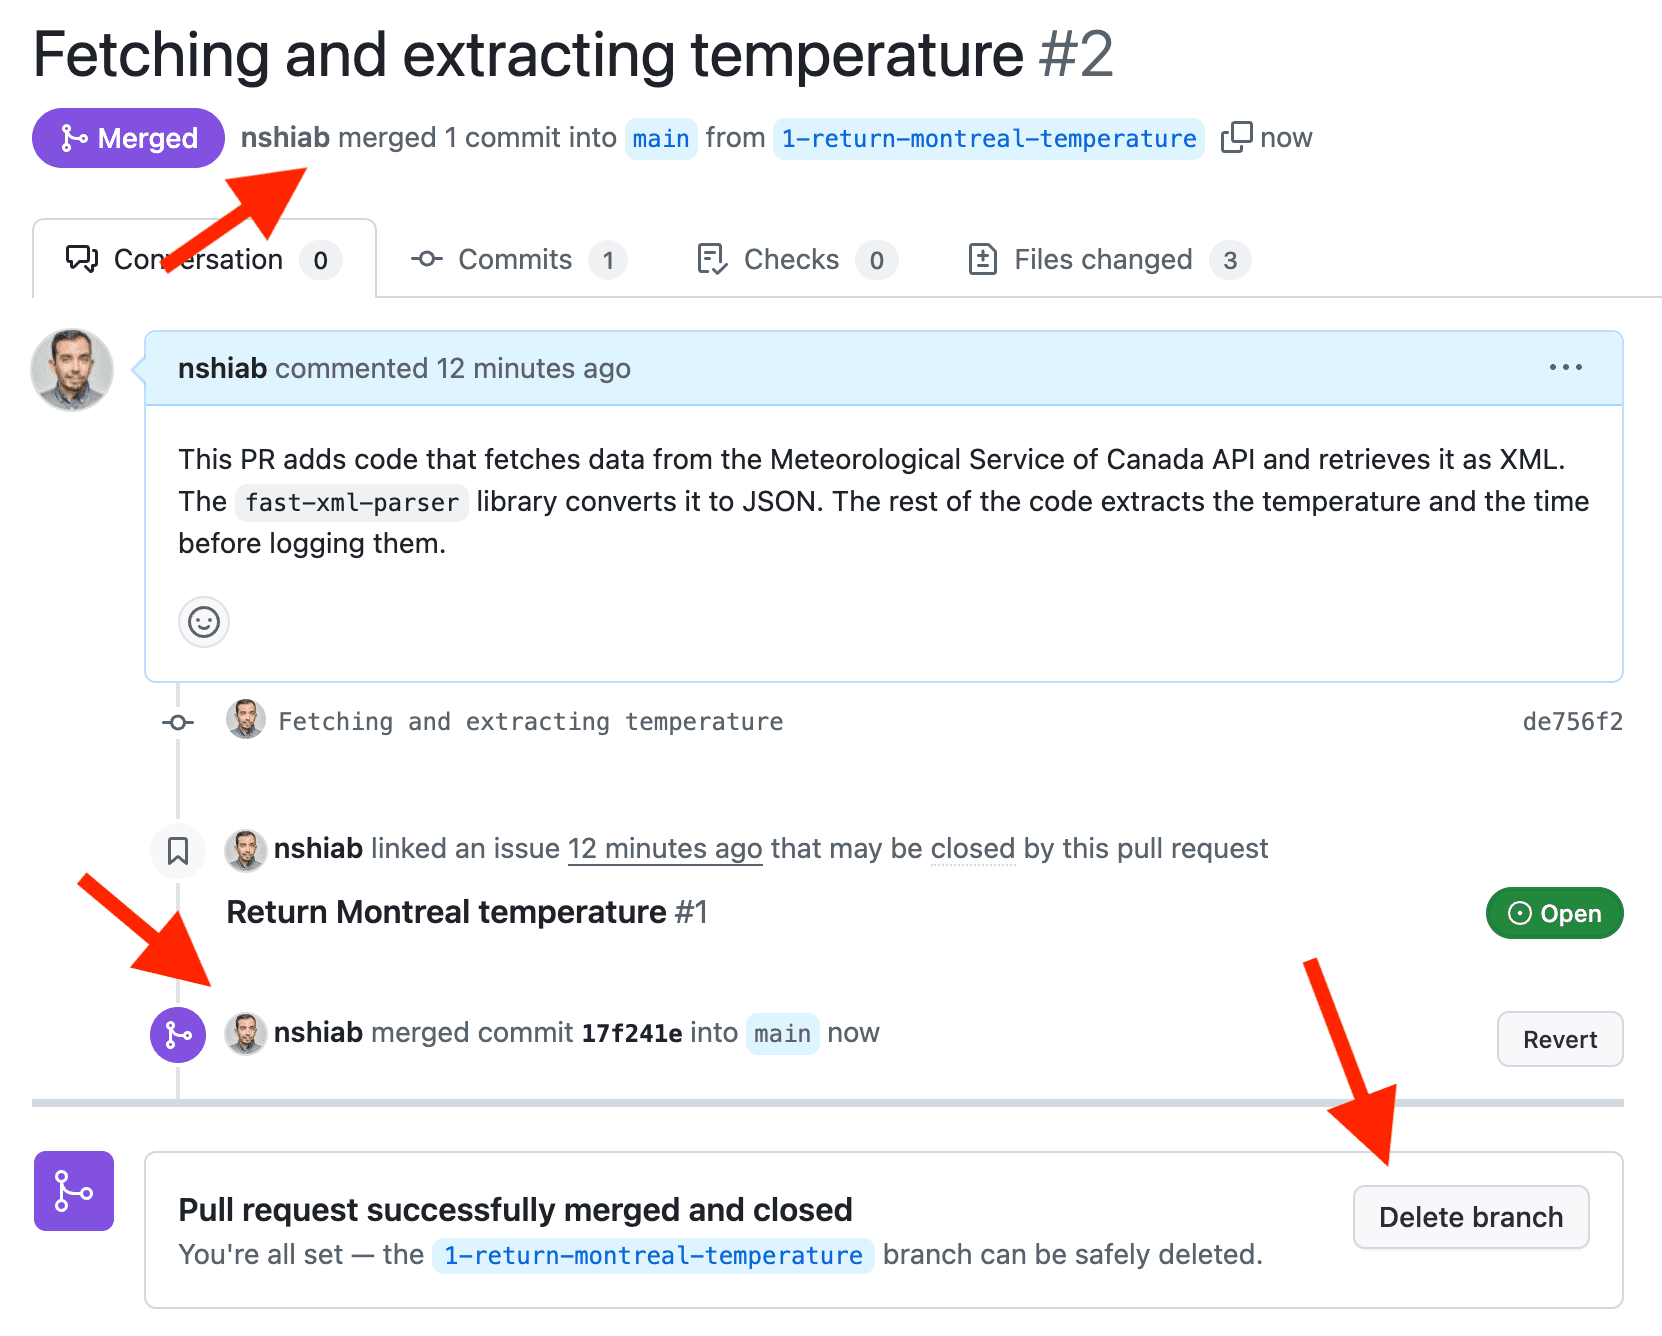Click the Merged status badge
Image resolution: width=1662 pixels, height=1336 pixels.
click(127, 137)
